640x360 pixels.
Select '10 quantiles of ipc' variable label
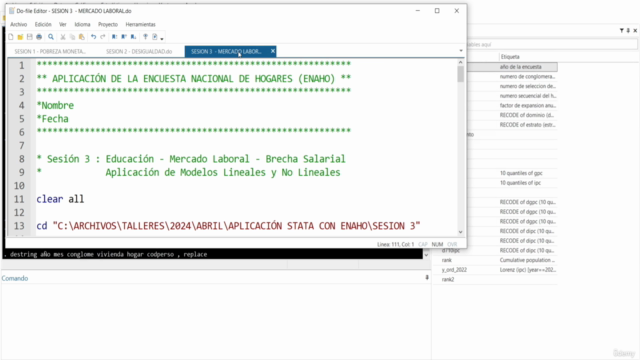pyautogui.click(x=520, y=183)
